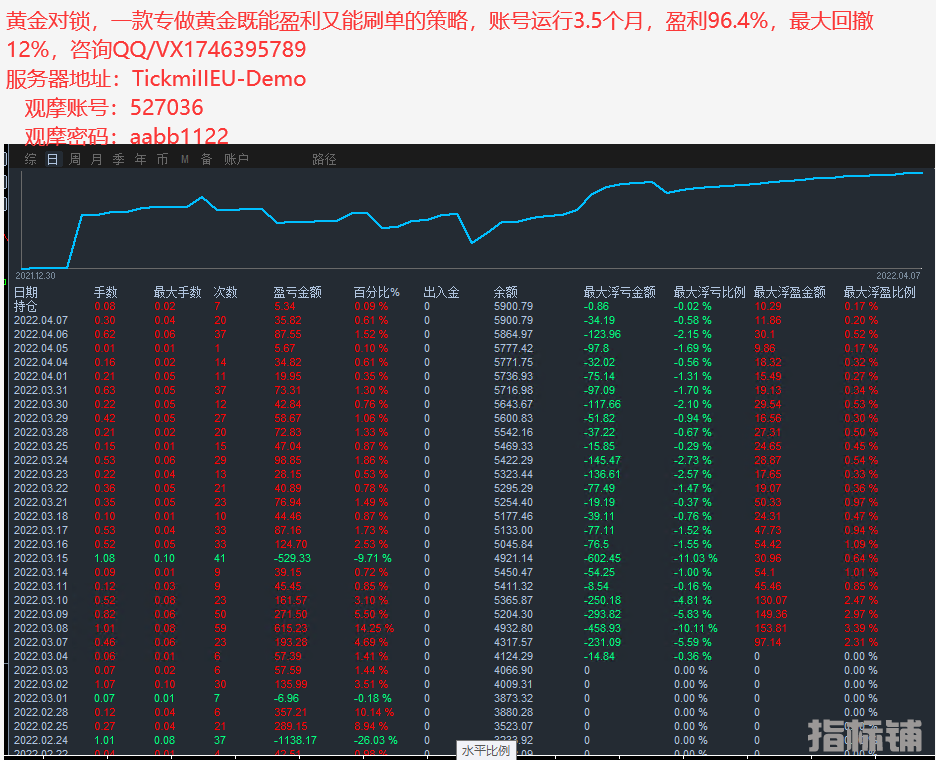Select the 日 daily period tab
Image resolution: width=936 pixels, height=760 pixels.
53,159
